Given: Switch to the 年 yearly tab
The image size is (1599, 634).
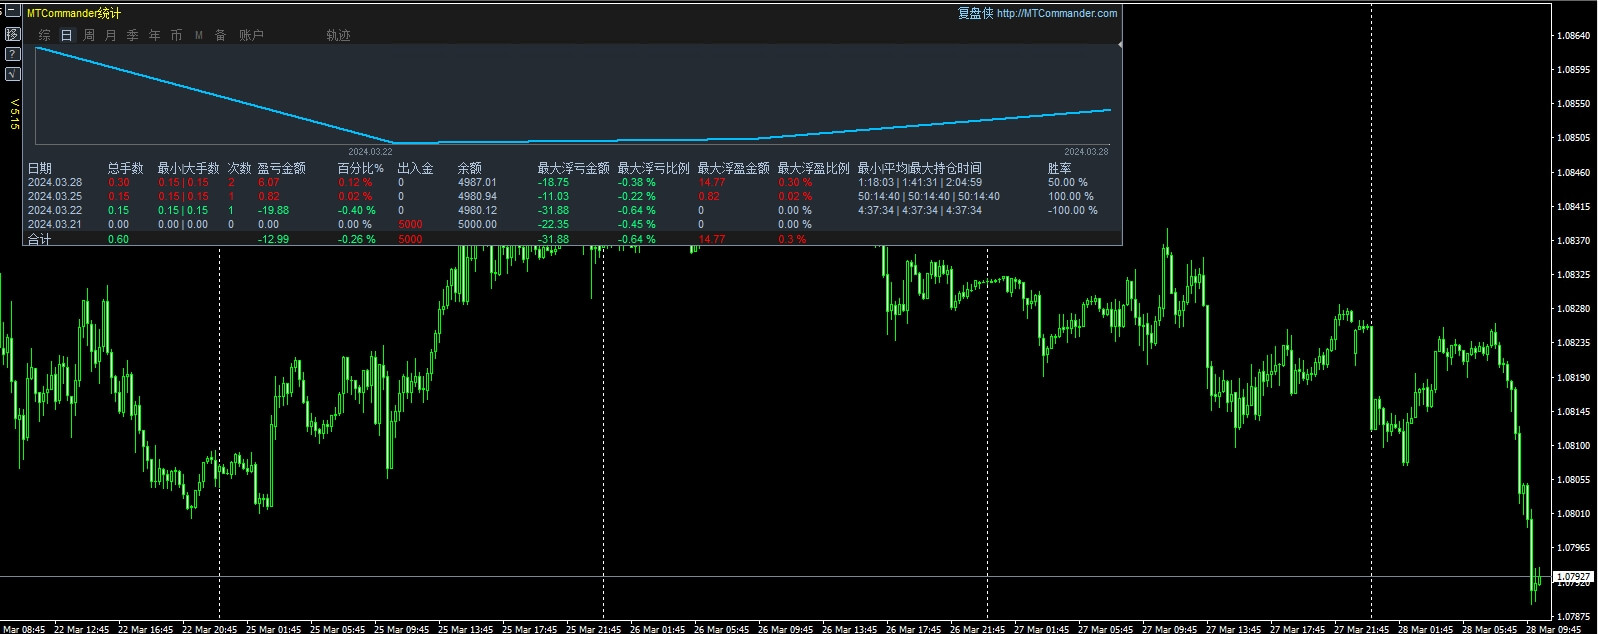Looking at the screenshot, I should point(155,35).
